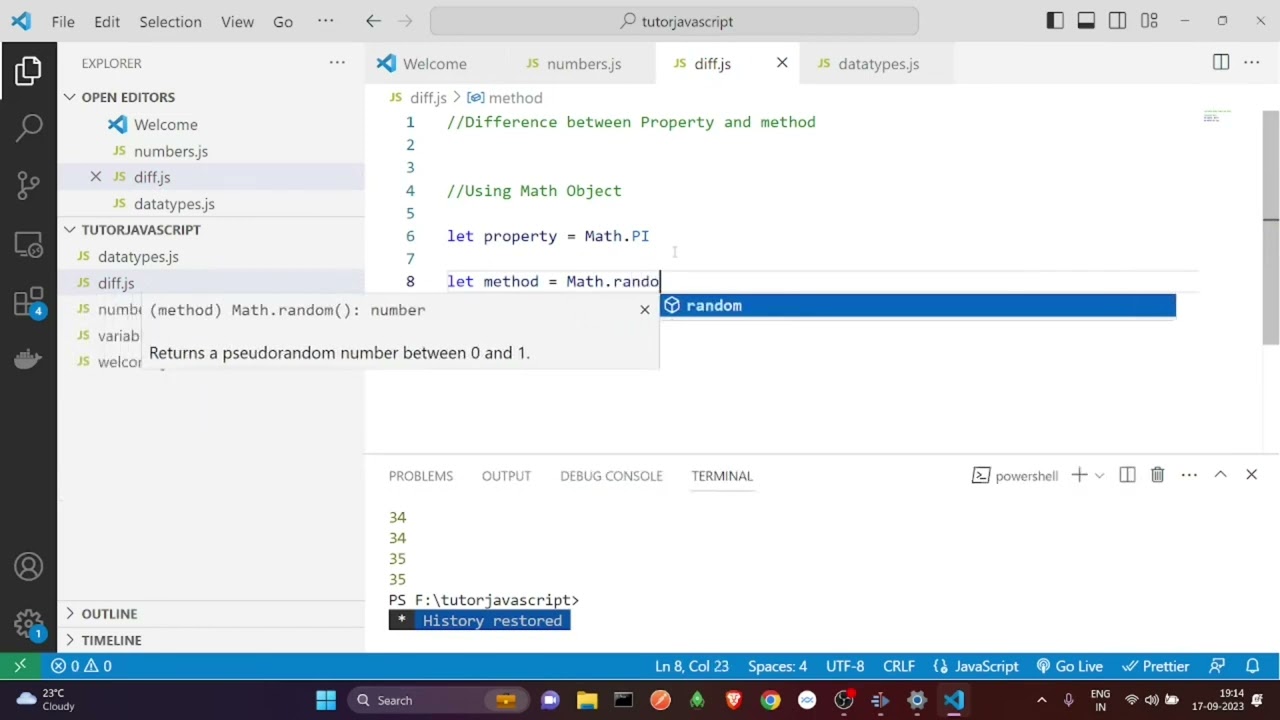Click the Prettier status button
This screenshot has width=1280, height=720.
1156,666
